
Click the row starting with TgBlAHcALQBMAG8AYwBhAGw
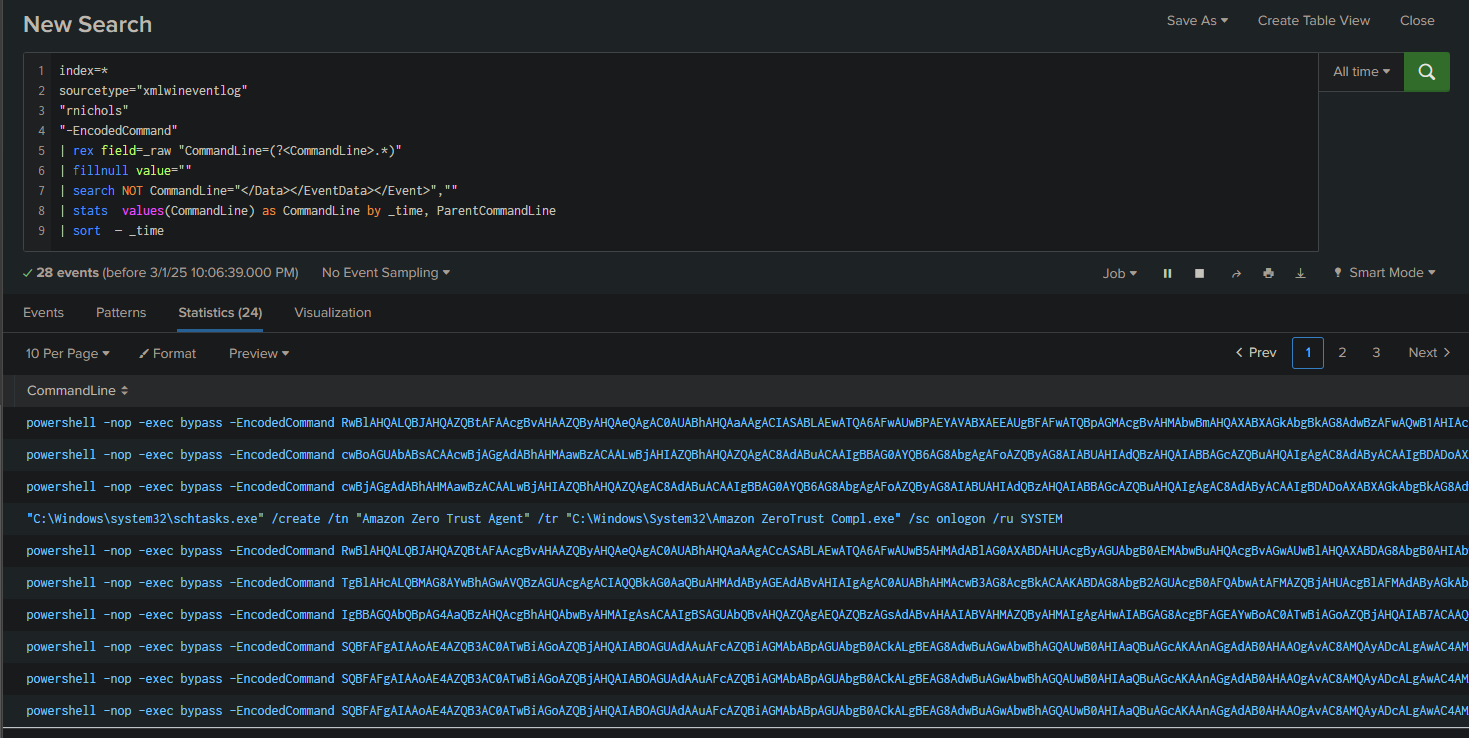coord(734,583)
